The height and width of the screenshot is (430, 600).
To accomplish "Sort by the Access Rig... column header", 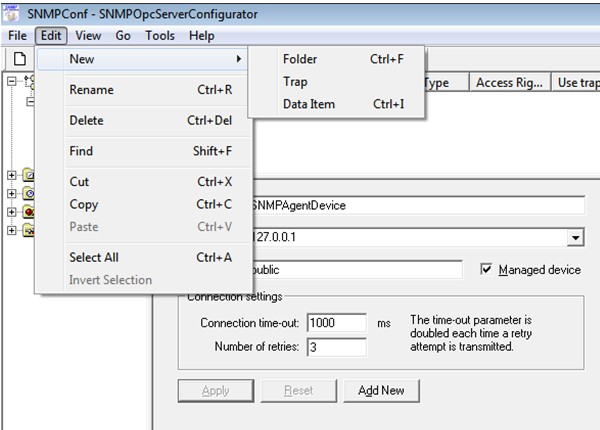I will [510, 82].
